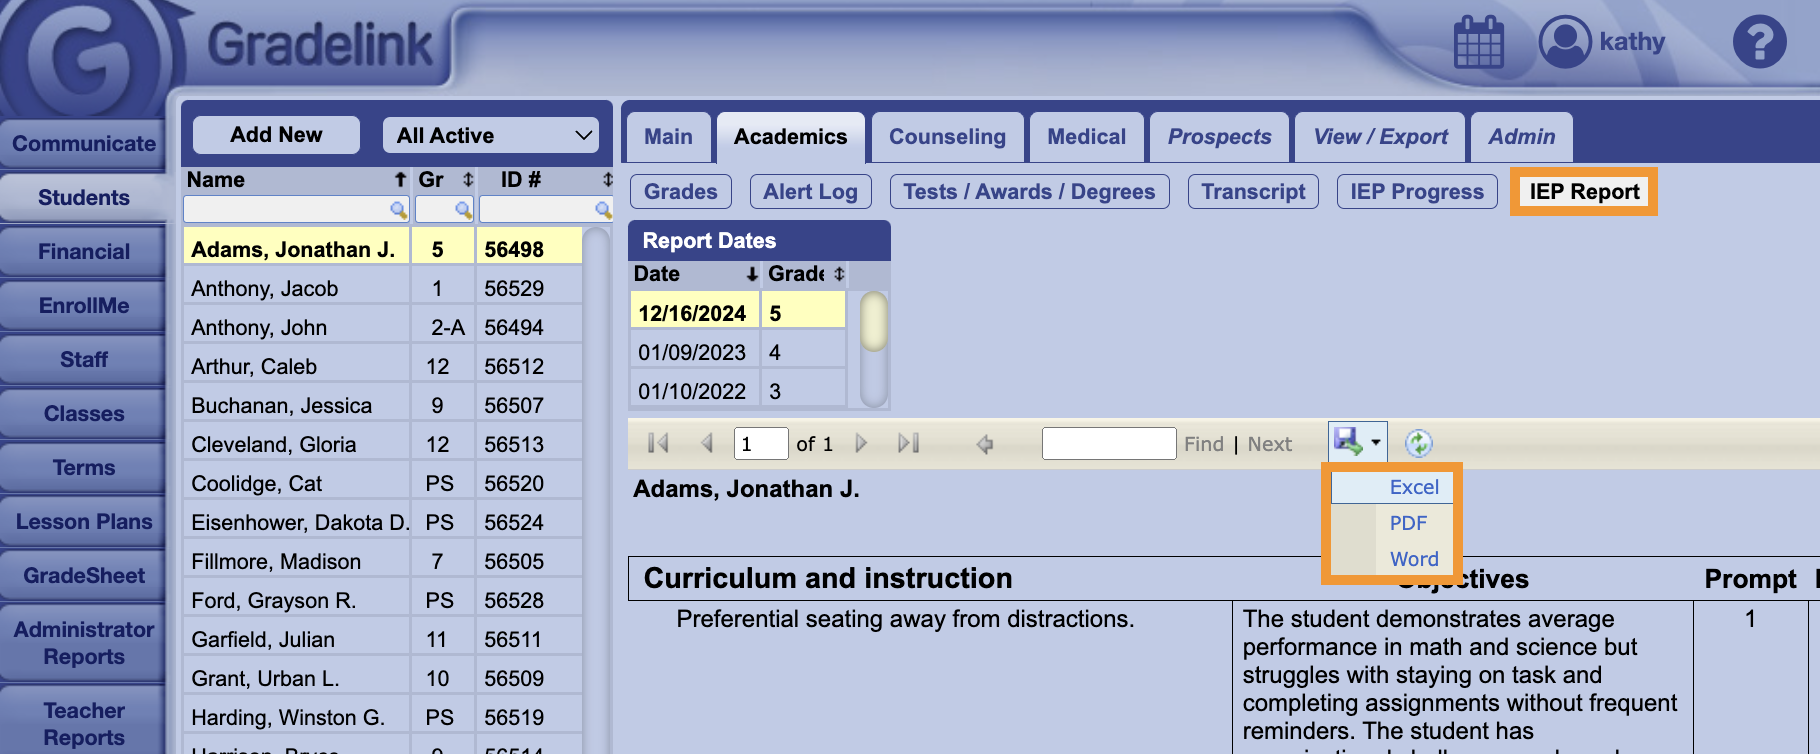The image size is (1820, 754).
Task: Sort student list by Name arrow
Action: click(400, 180)
